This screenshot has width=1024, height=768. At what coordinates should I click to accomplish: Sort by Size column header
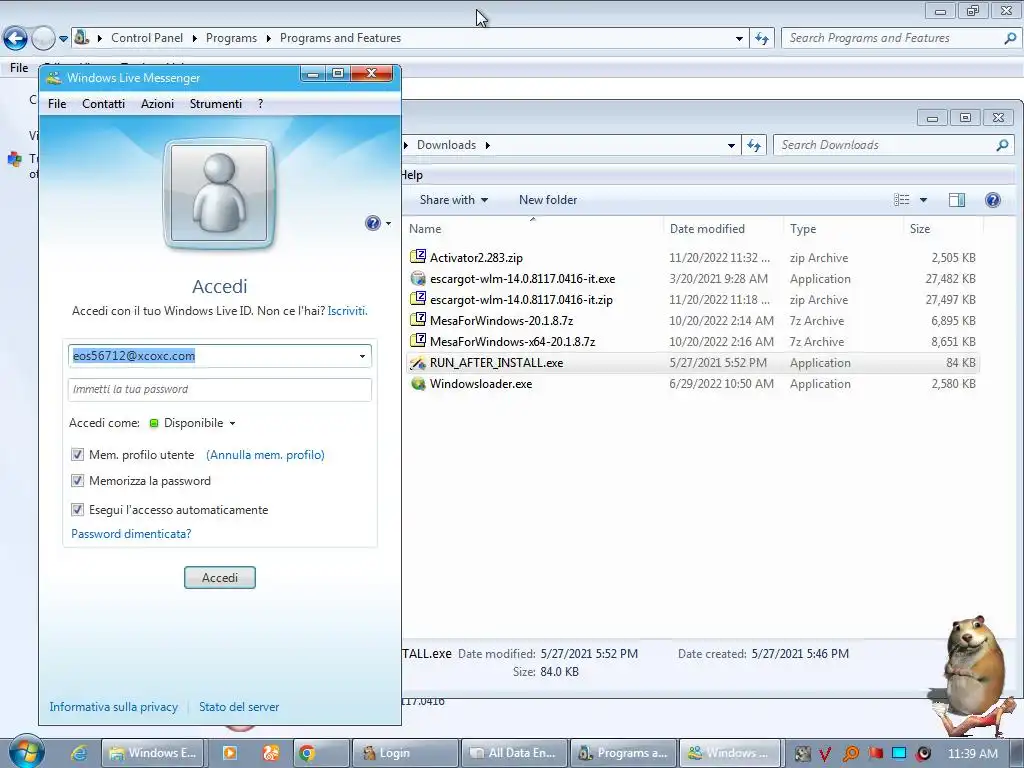943,229
